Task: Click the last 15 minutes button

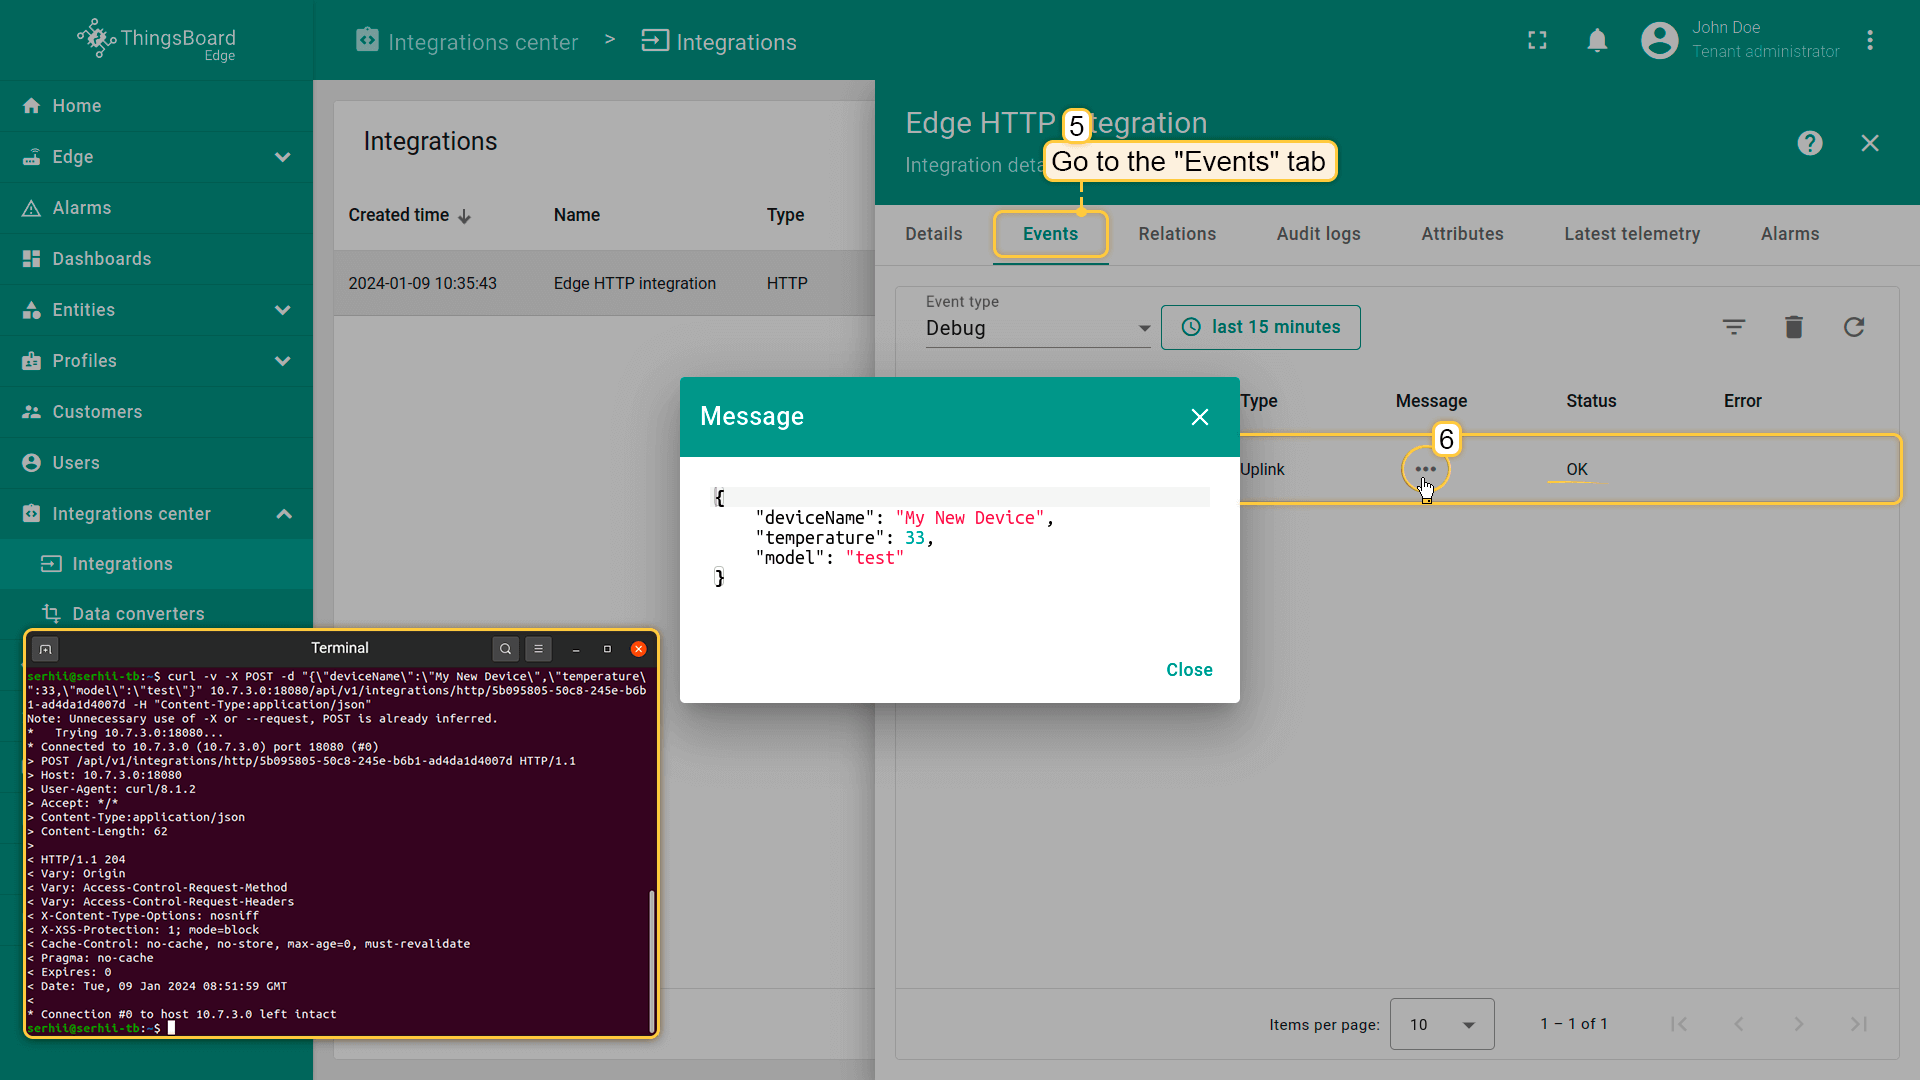Action: coord(1260,327)
